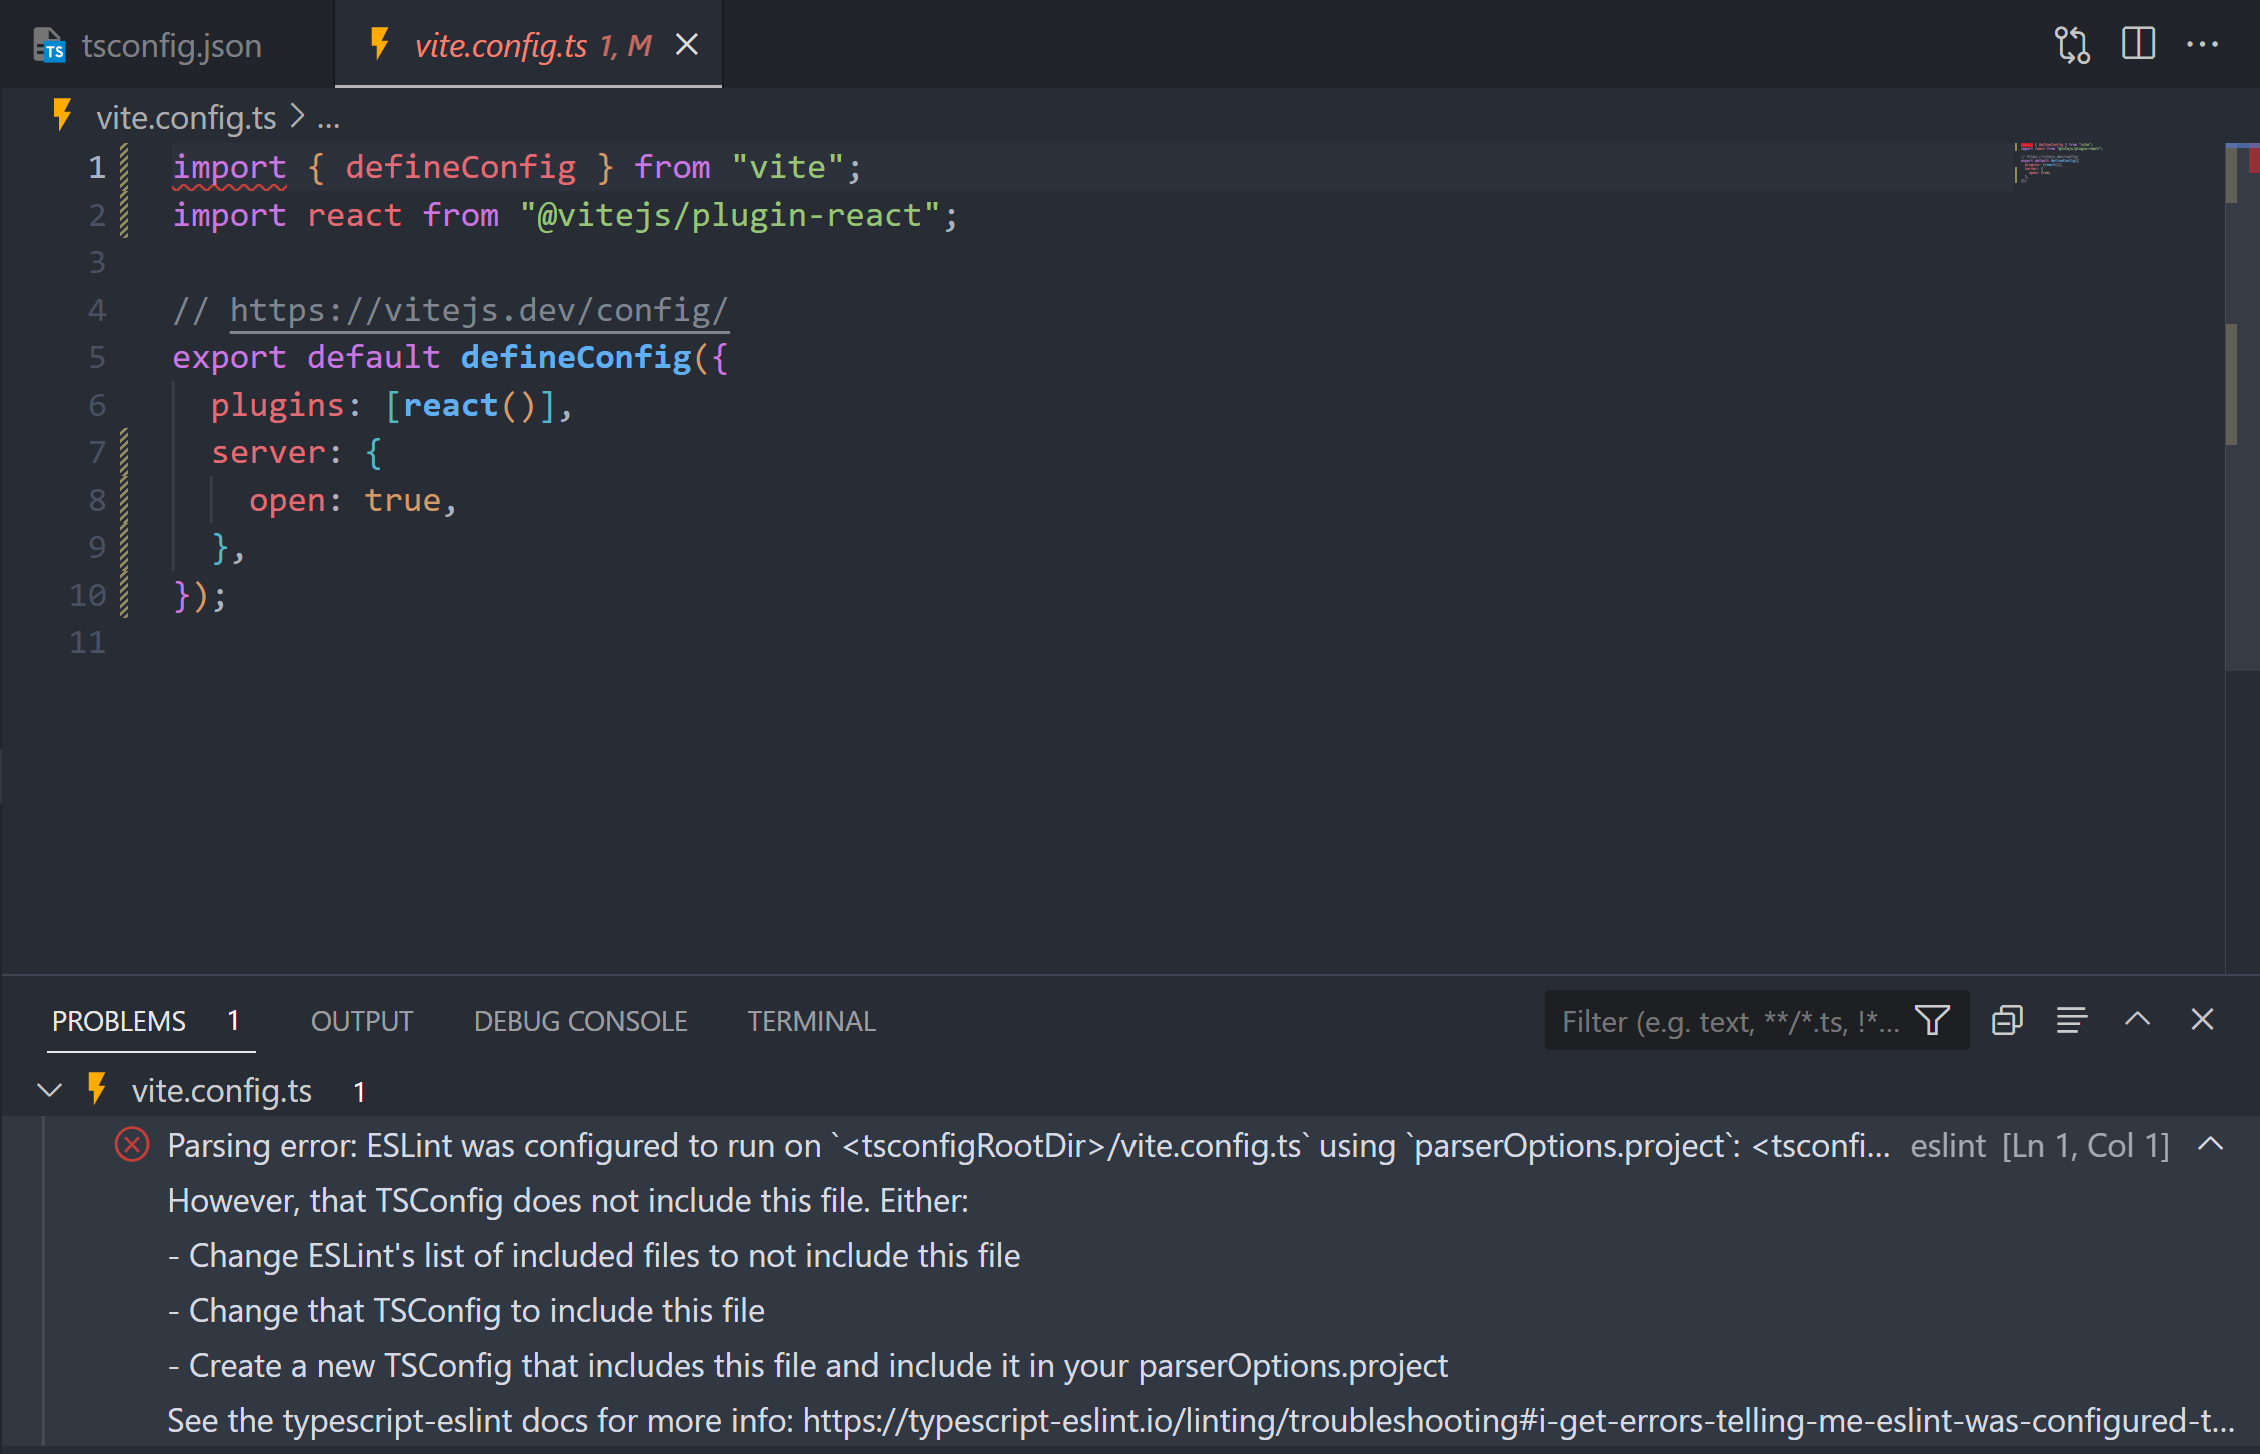The width and height of the screenshot is (2260, 1454).
Task: Open More Actions ellipsis menu
Action: (2202, 44)
